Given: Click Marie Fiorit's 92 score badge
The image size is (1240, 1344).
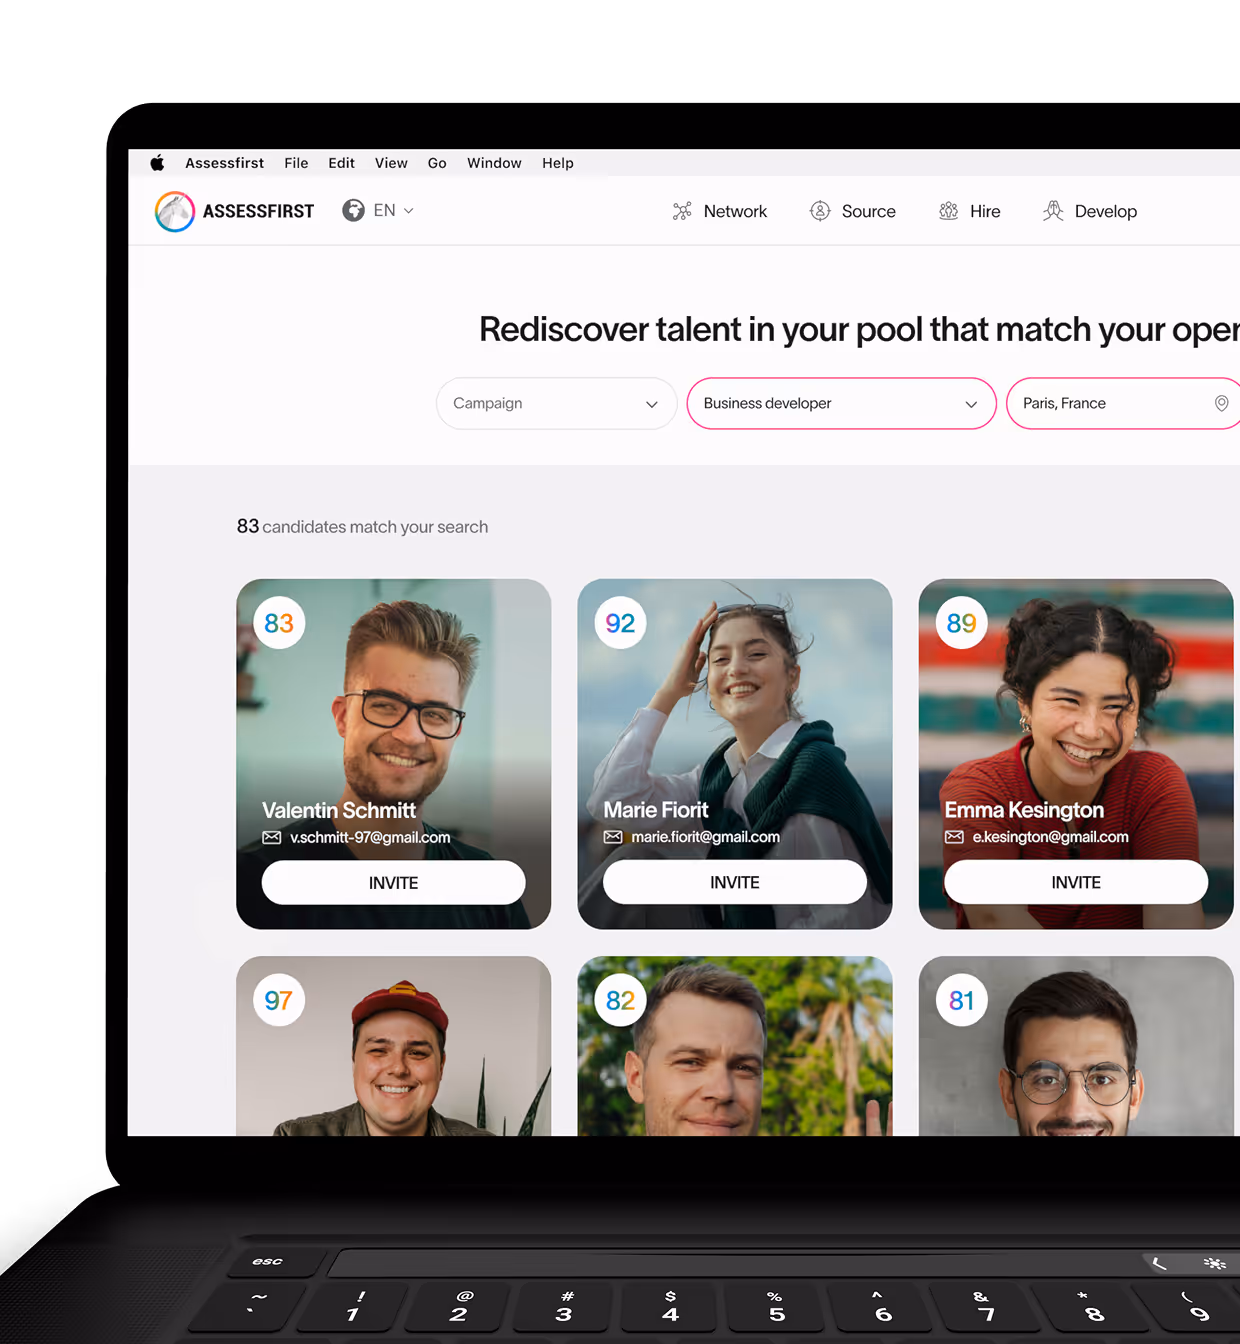Looking at the screenshot, I should pos(620,623).
